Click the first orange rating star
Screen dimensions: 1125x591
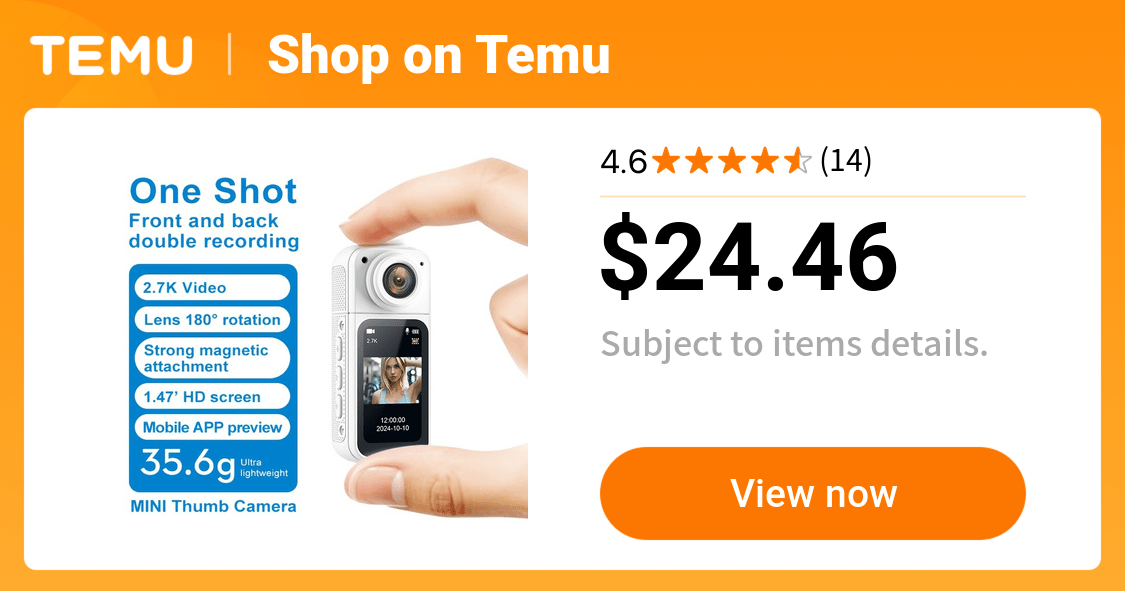pyautogui.click(x=666, y=161)
